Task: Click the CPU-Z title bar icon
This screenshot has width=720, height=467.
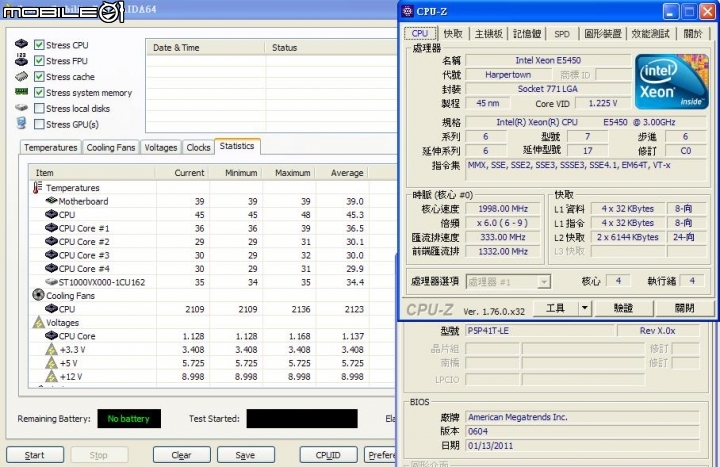Action: click(x=407, y=11)
